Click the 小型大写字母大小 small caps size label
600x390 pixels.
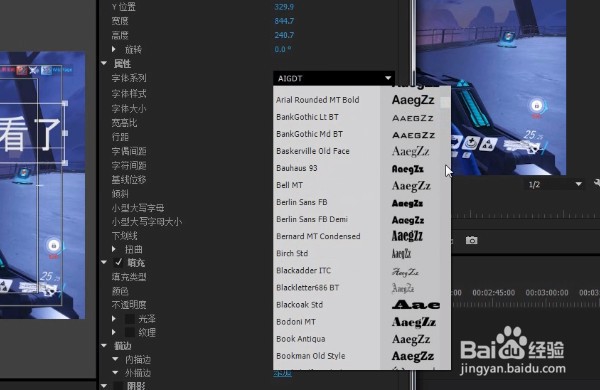[147, 222]
